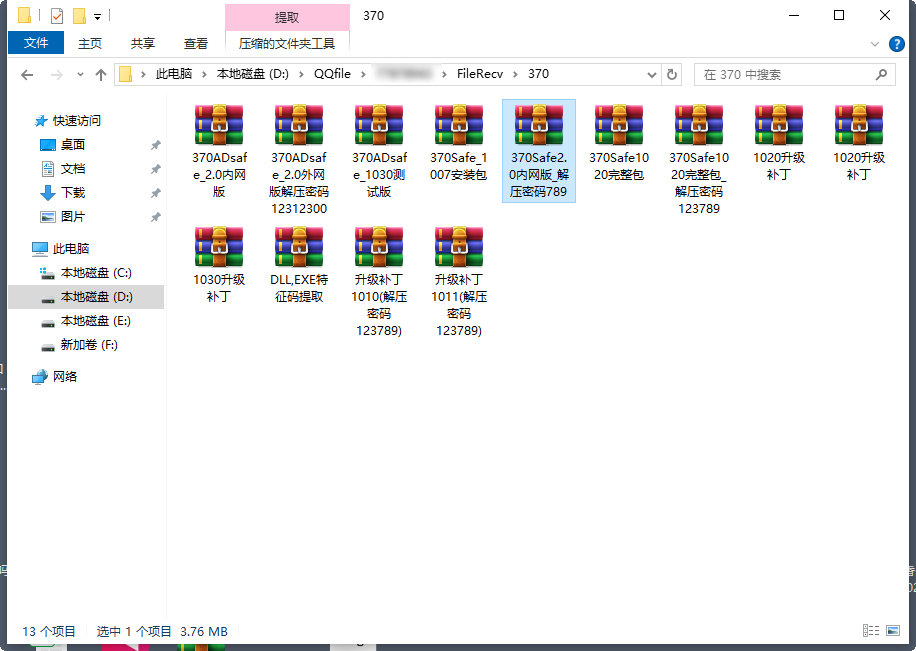Screen dimensions: 916x651
Task: Open the recent locations dropdown arrow
Action: (x=80, y=75)
